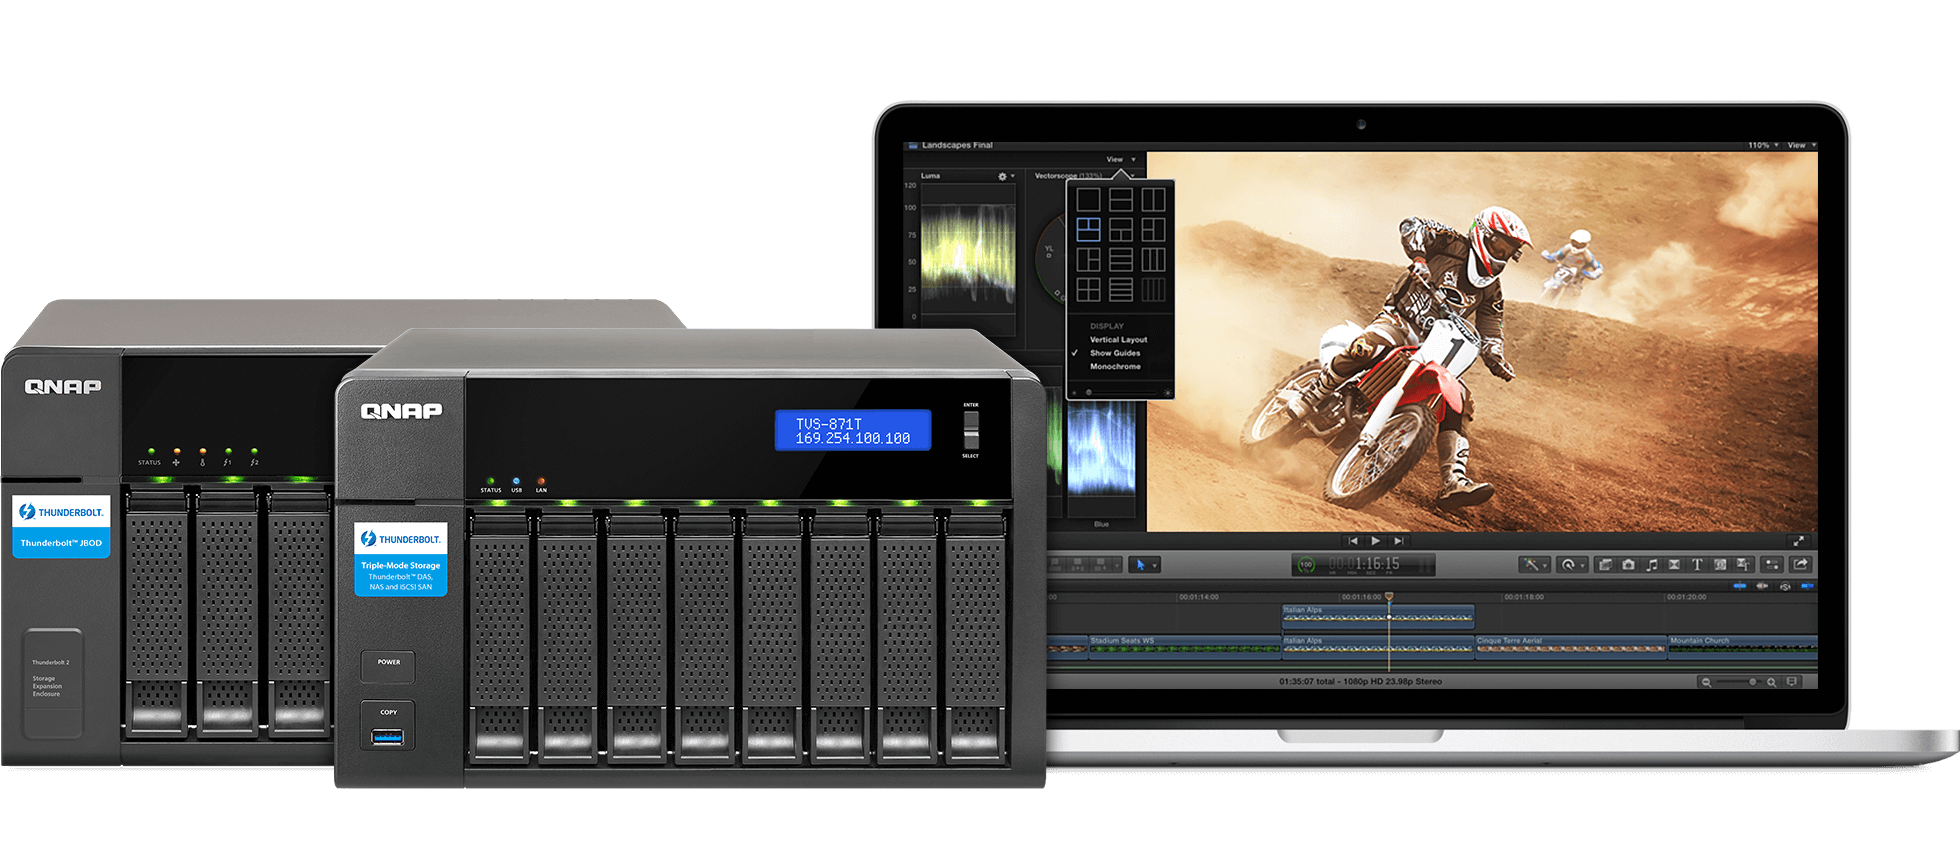
Task: Open the viewer View options dropdown
Action: point(1801,145)
